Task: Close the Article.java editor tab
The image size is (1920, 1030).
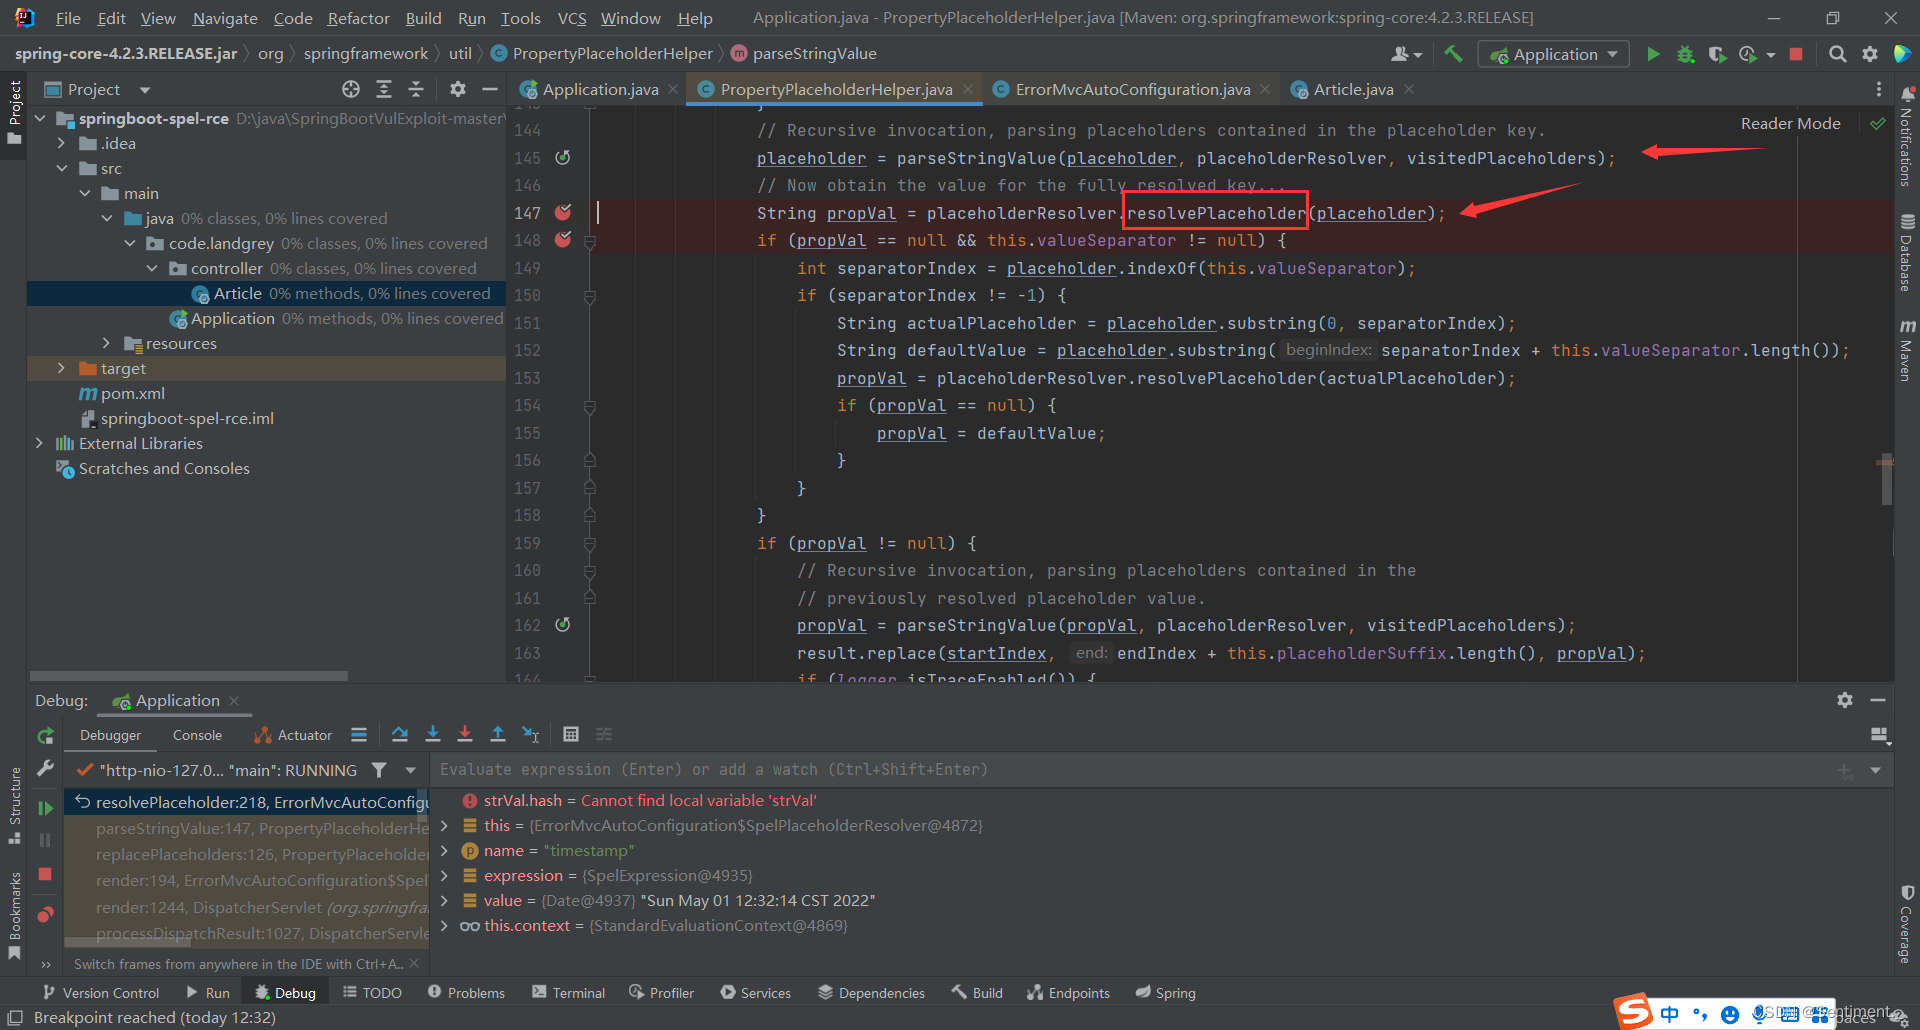Action: pyautogui.click(x=1409, y=89)
